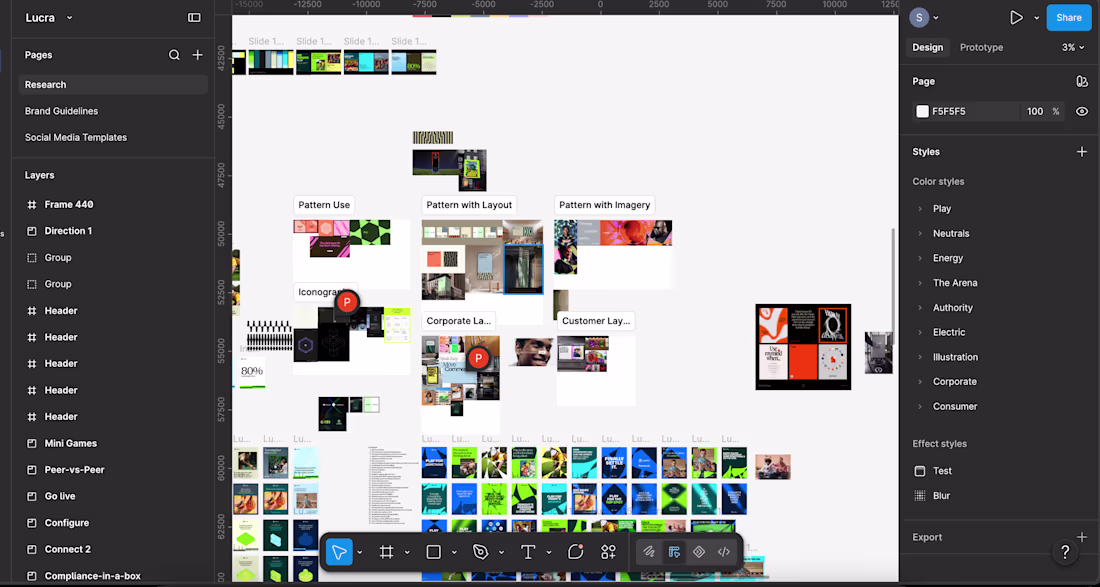Switch to Draw mode icon
The height and width of the screenshot is (587, 1100).
(649, 553)
